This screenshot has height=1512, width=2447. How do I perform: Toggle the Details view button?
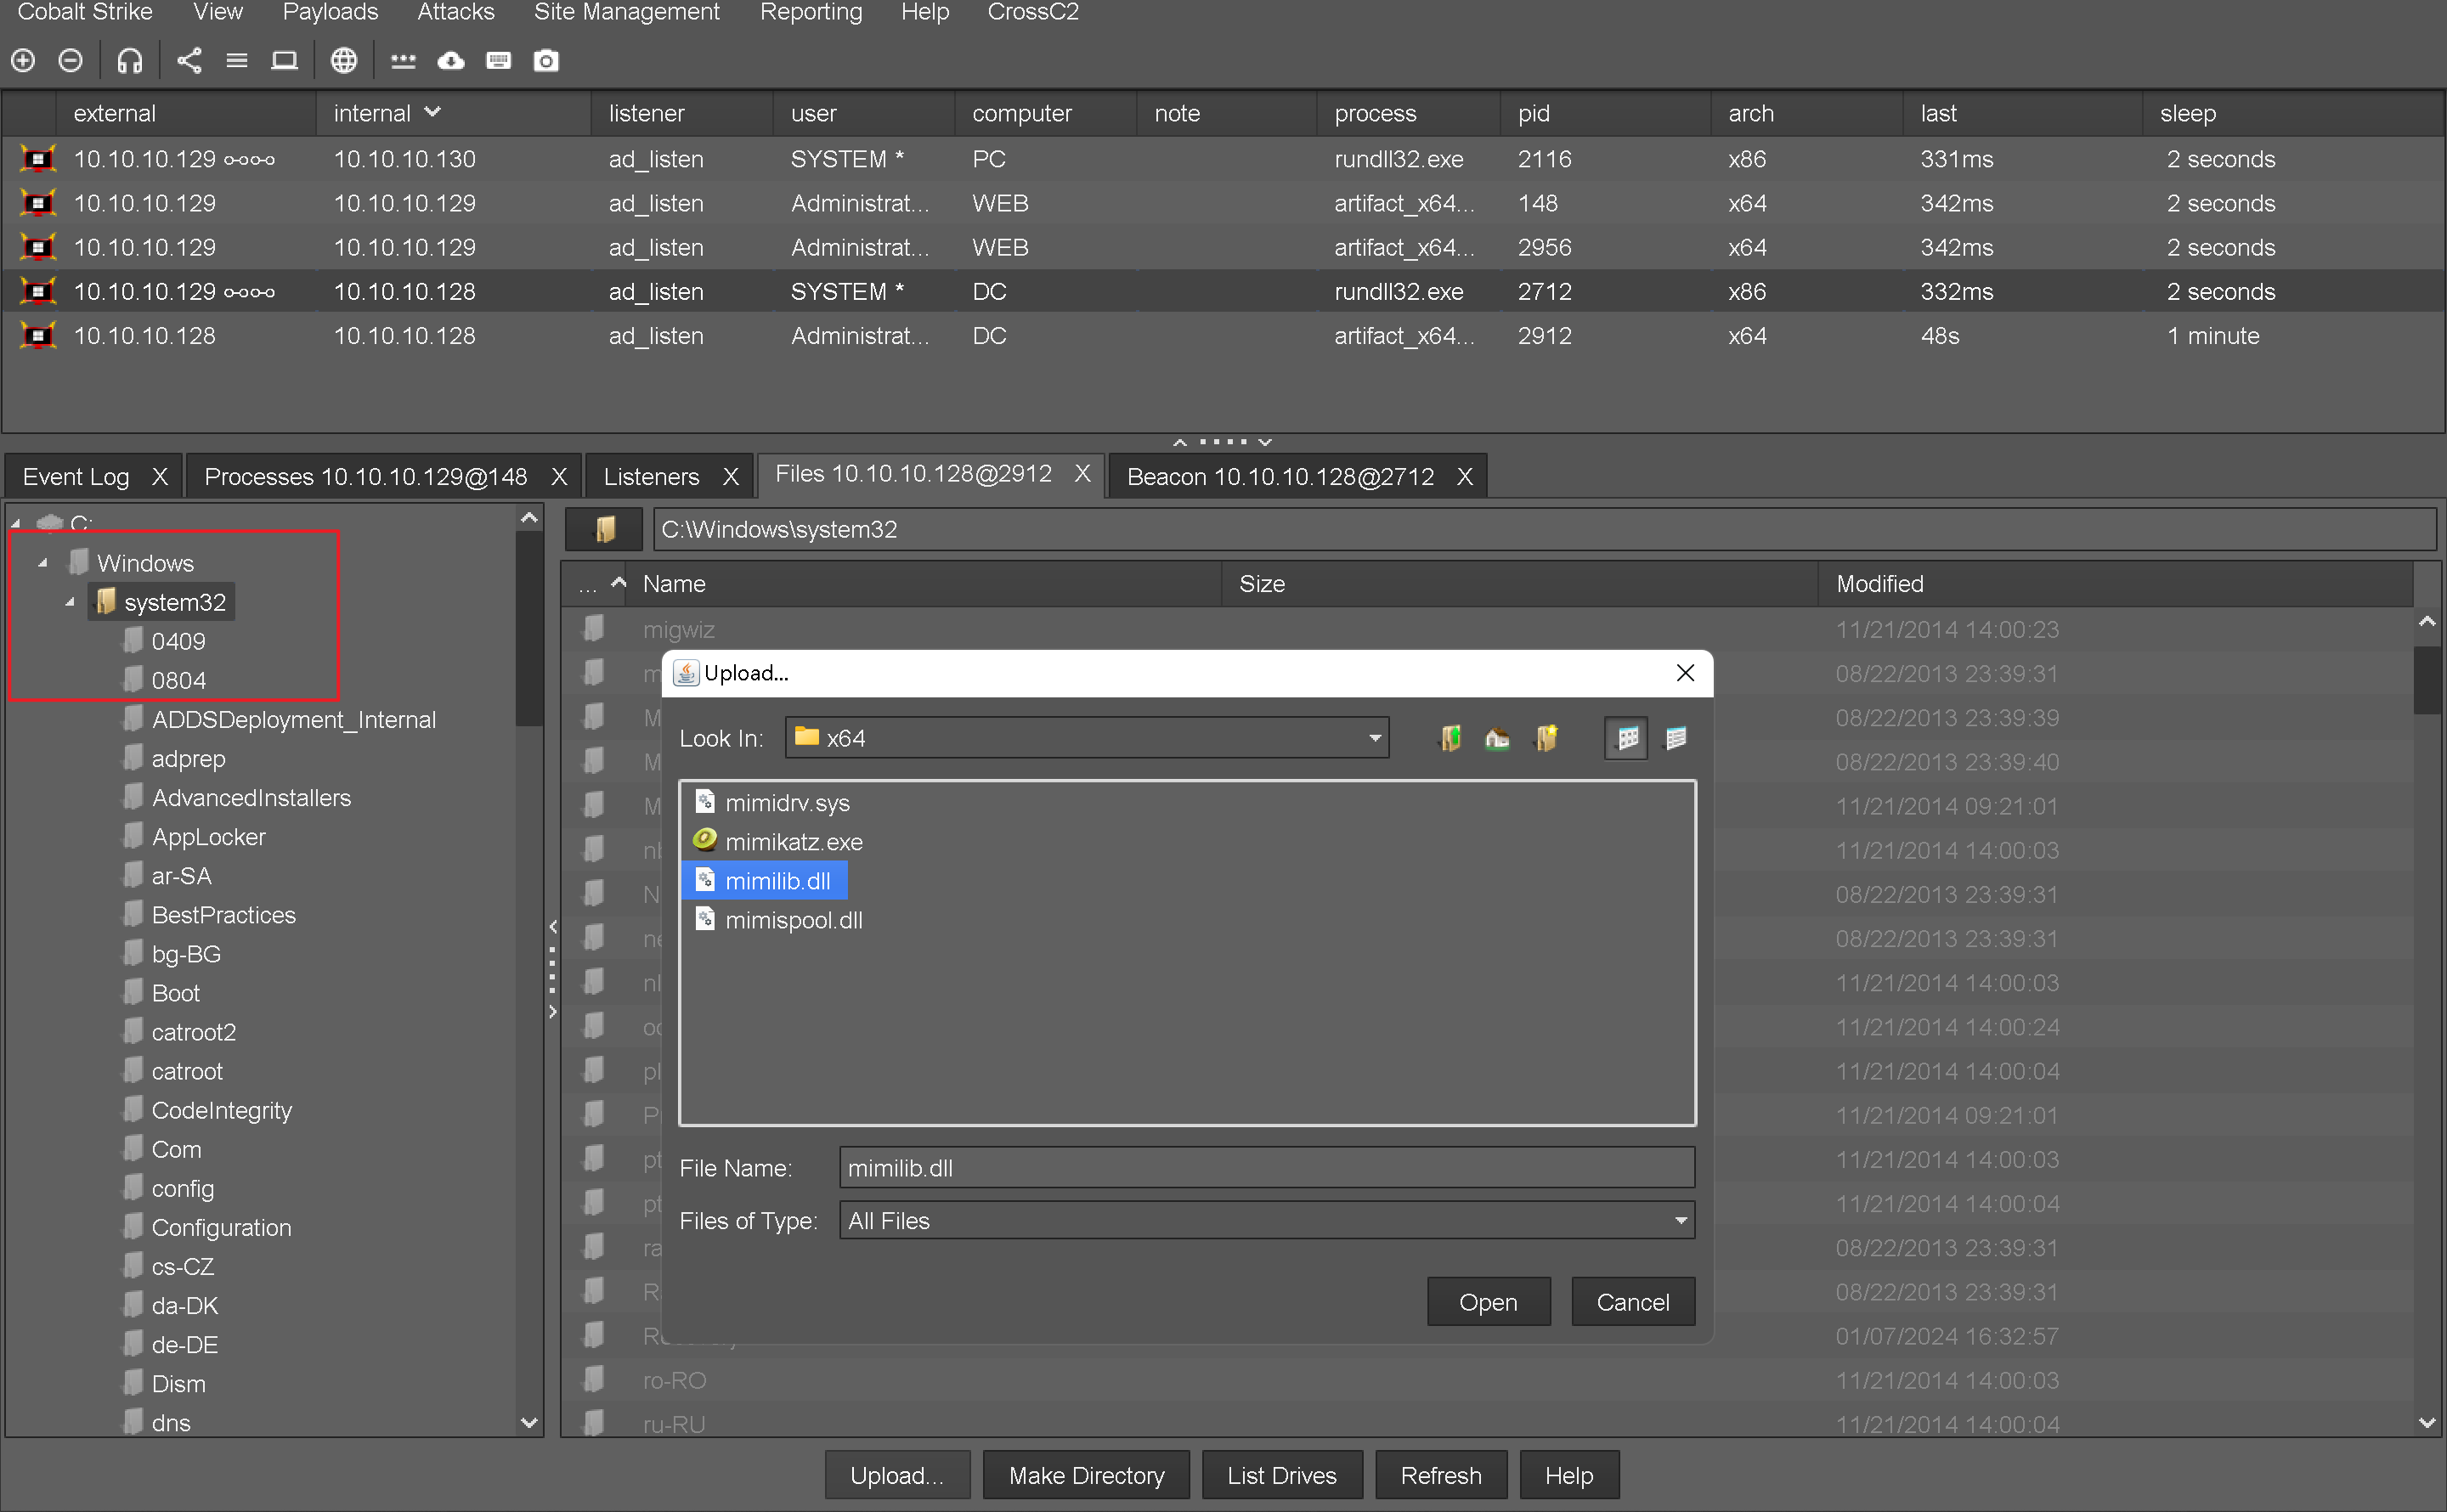(x=1676, y=738)
